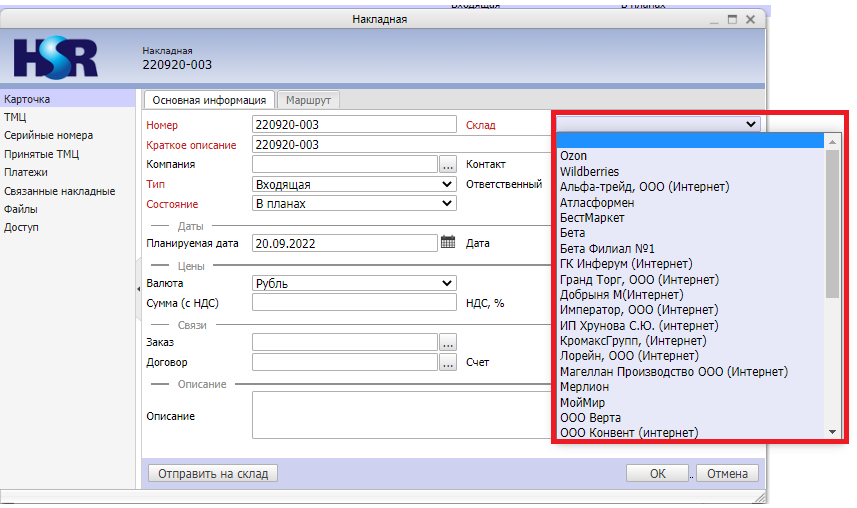Open Принятые ТМЦ in sidebar
The width and height of the screenshot is (857, 508).
(41, 154)
